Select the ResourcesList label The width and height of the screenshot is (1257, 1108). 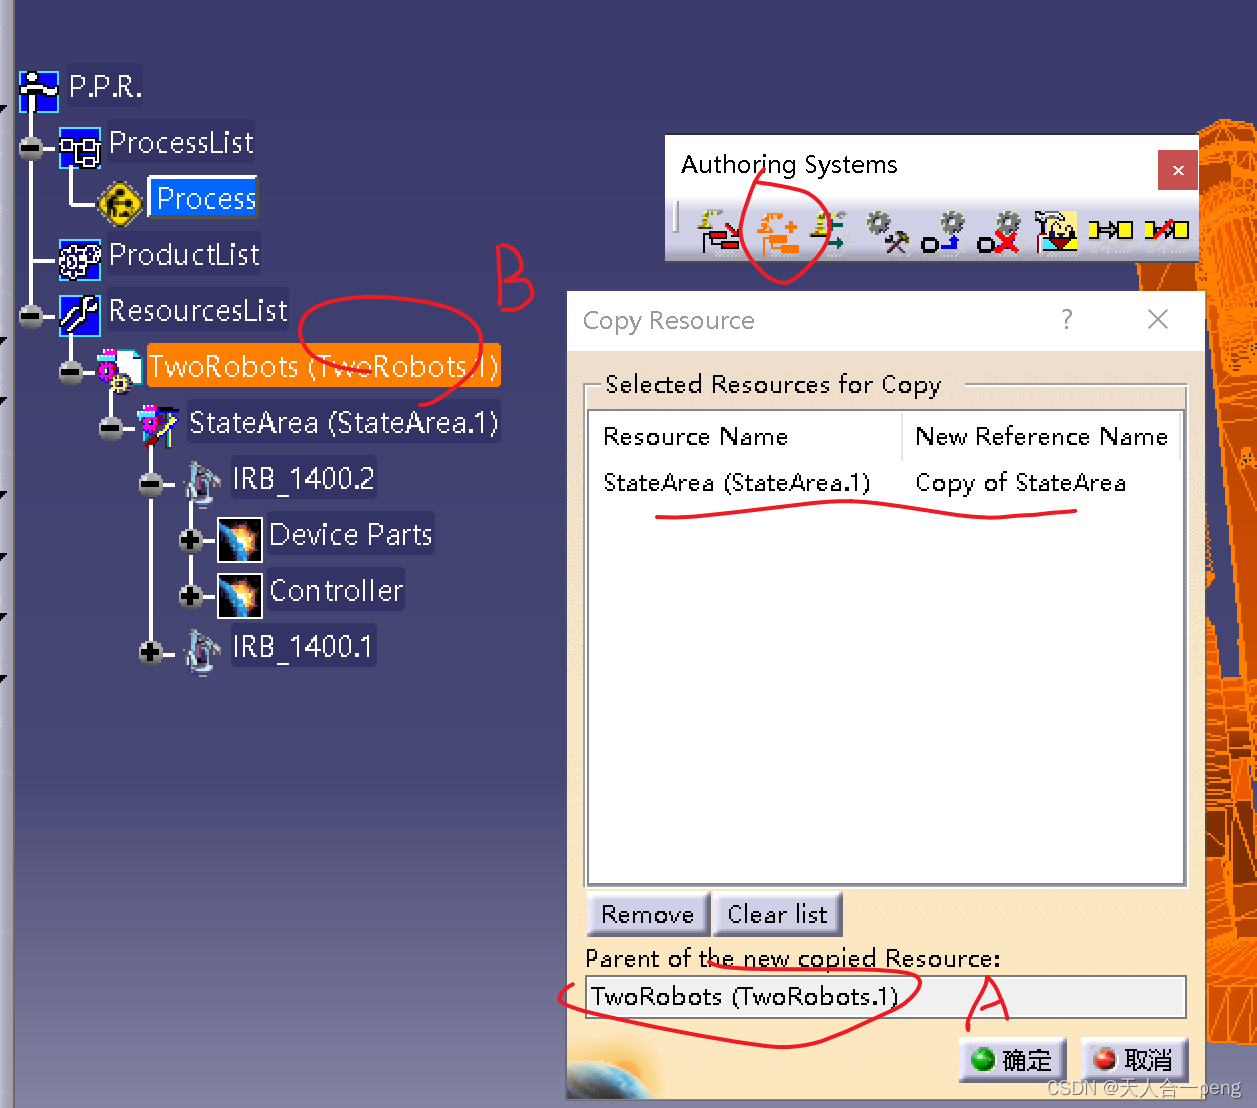198,310
